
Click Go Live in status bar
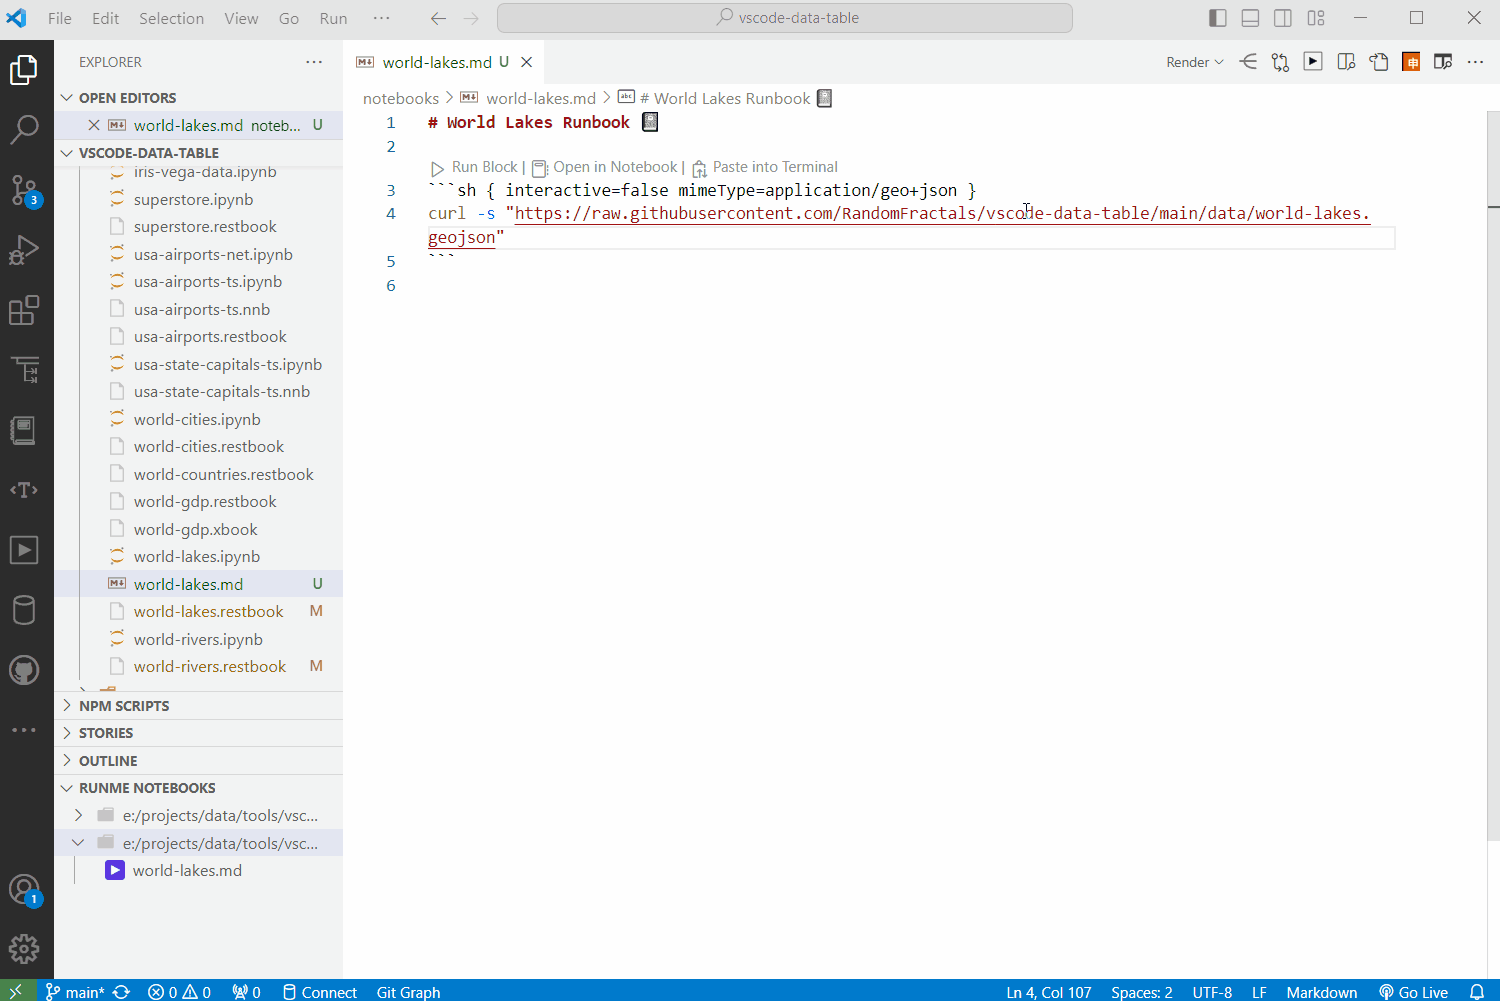click(x=1414, y=992)
